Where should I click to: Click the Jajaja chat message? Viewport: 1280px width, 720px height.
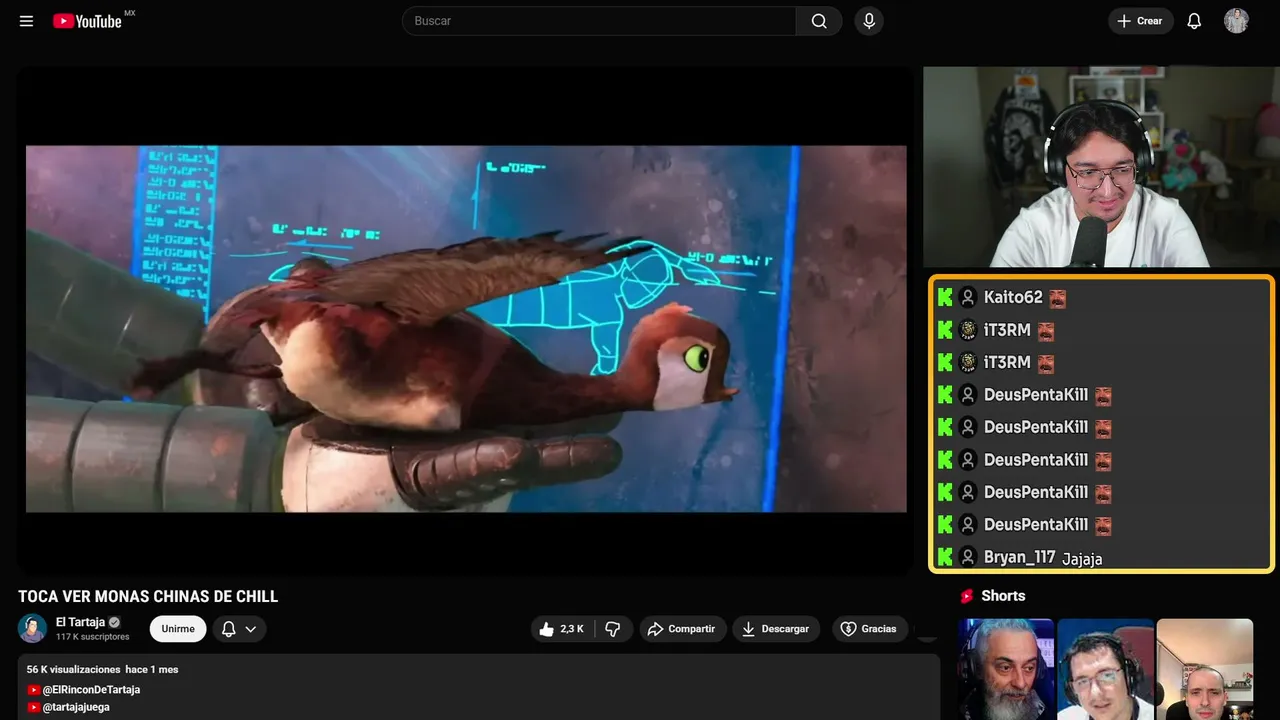pos(1082,559)
